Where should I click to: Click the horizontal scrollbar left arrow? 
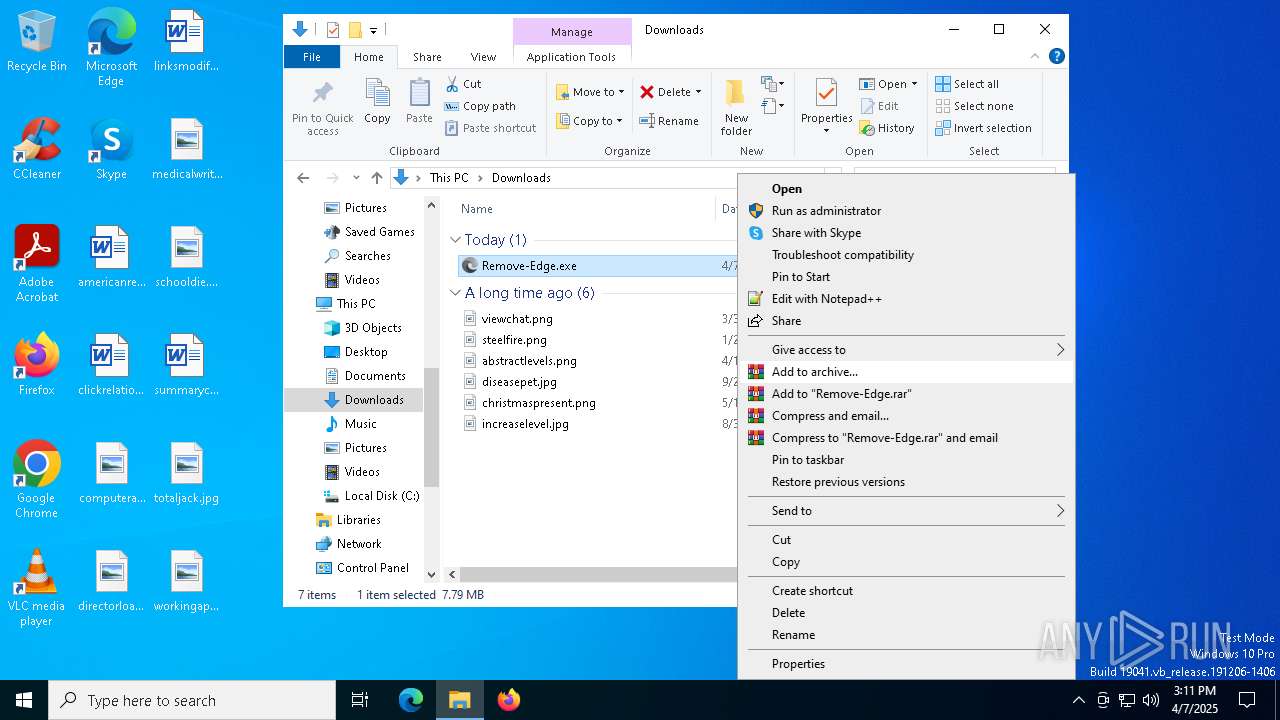pos(452,575)
